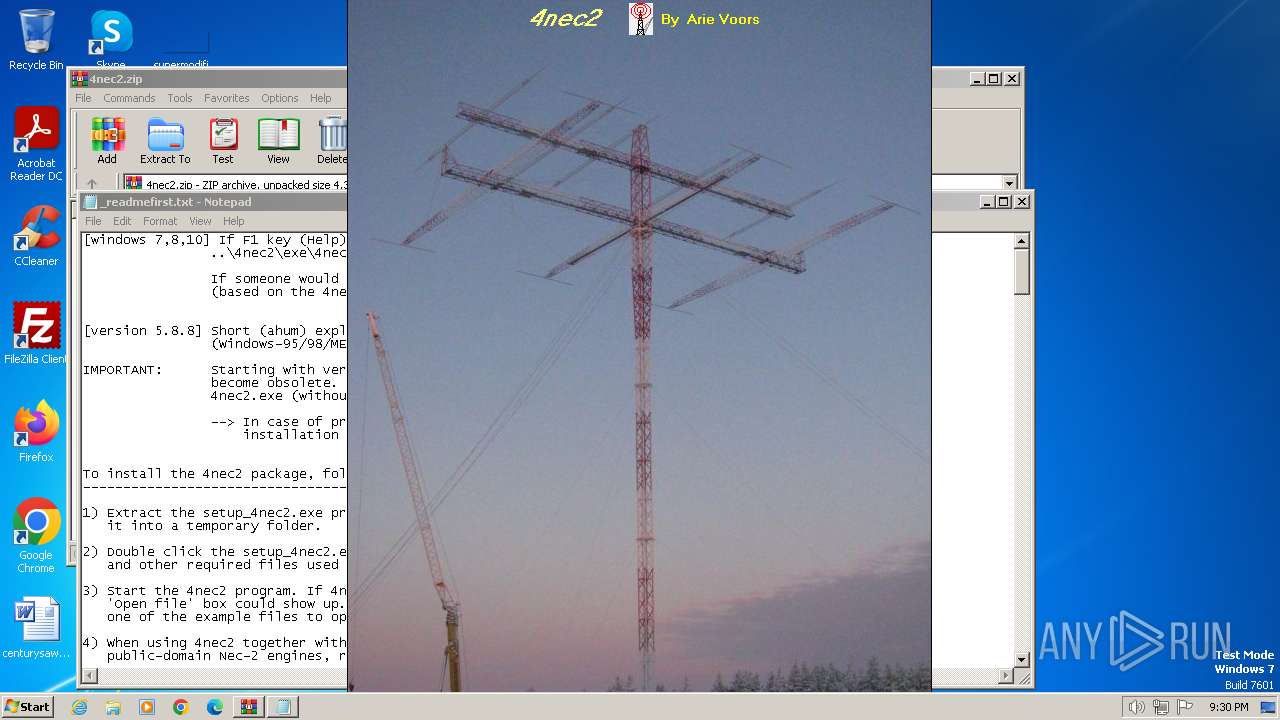This screenshot has width=1280, height=720.
Task: Click the View file icon in WinRAR
Action: [x=278, y=141]
